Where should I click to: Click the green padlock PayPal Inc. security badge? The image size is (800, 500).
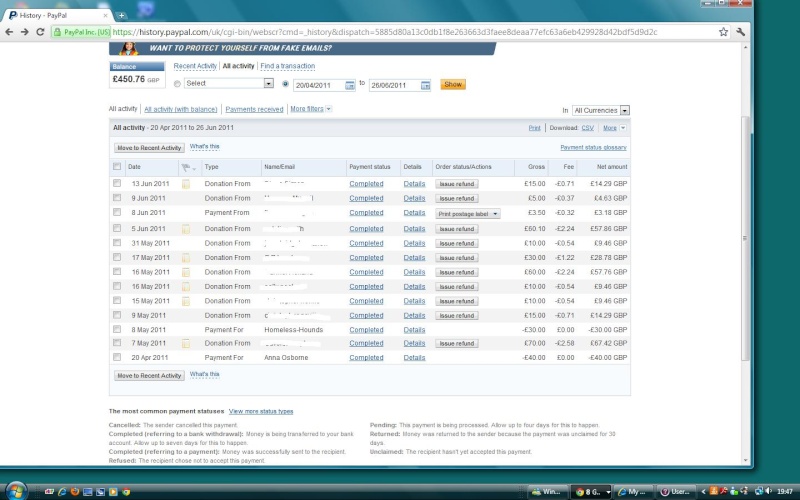coord(82,32)
